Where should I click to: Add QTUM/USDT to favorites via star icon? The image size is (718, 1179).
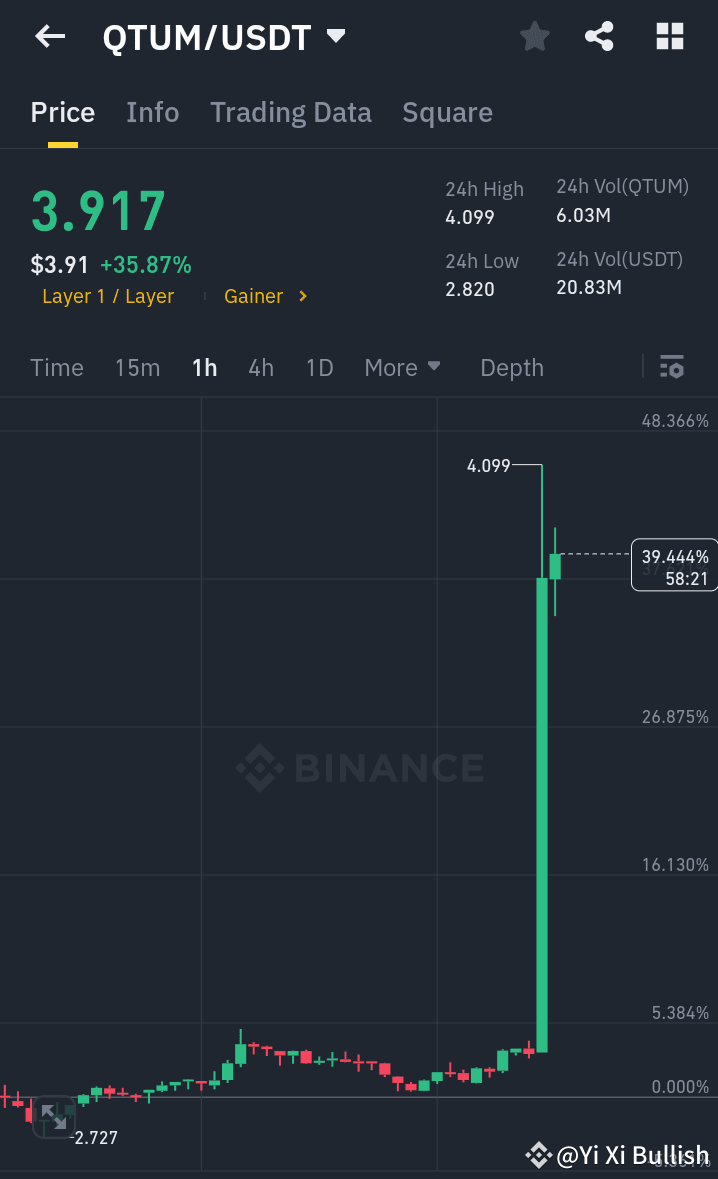point(534,36)
